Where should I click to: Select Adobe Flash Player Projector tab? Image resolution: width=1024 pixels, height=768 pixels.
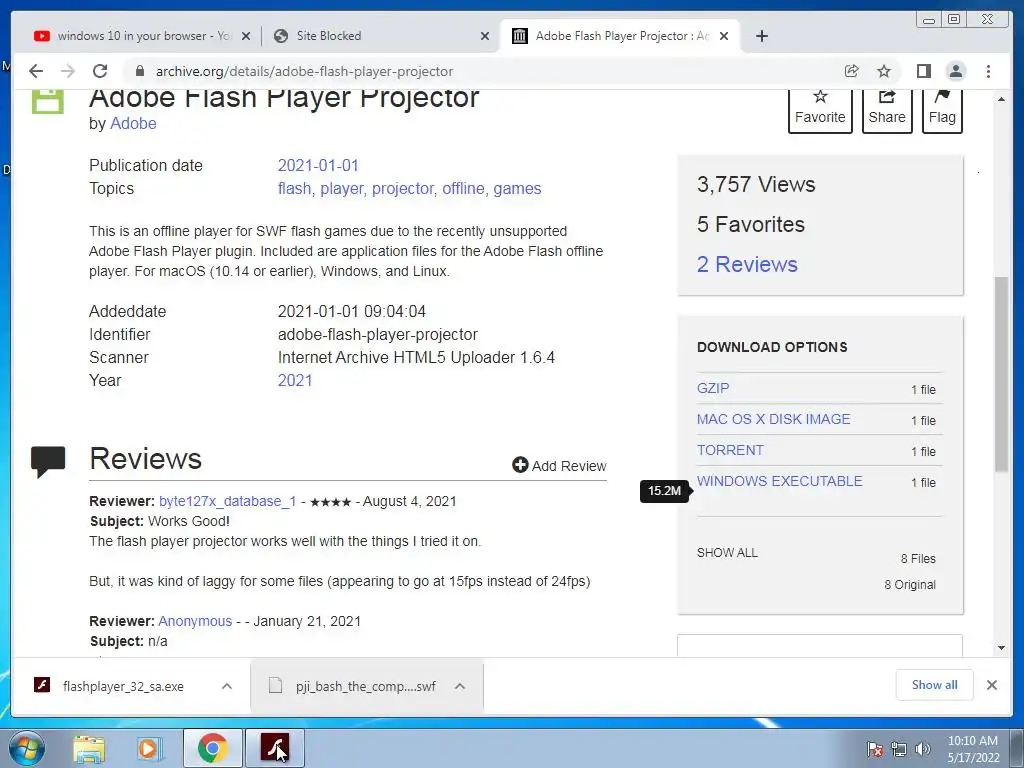(619, 36)
